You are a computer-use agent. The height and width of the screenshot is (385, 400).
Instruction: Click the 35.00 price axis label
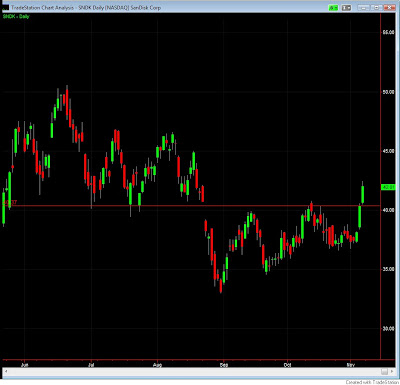(388, 269)
